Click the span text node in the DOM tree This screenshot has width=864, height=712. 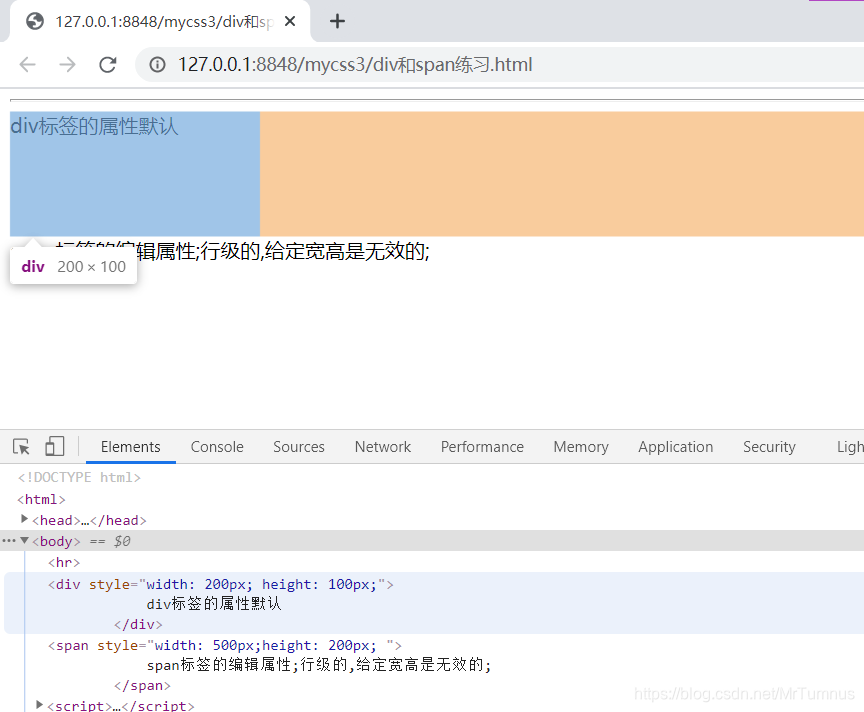[x=318, y=665]
